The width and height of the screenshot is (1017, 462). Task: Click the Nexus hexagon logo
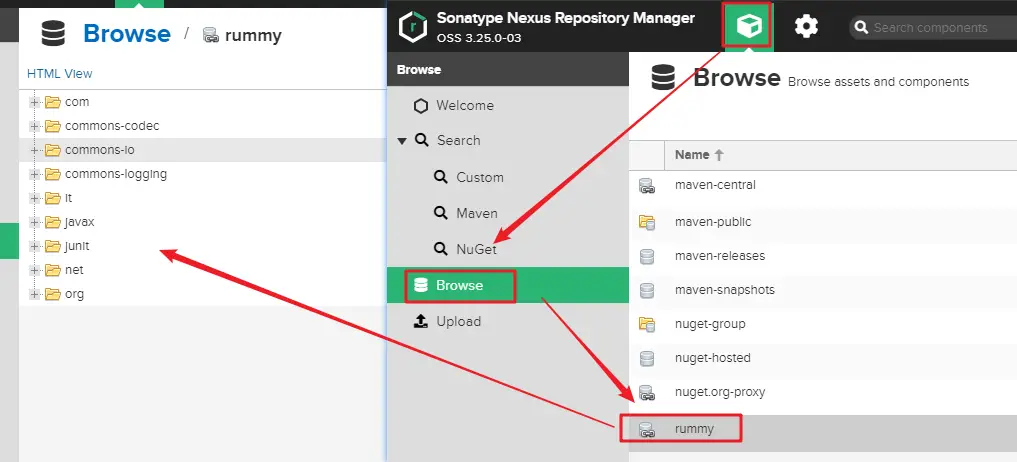(x=412, y=27)
